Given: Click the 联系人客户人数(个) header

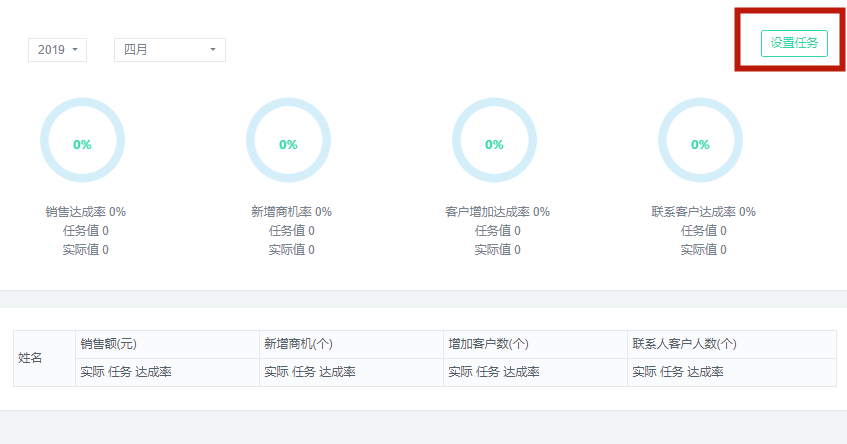Looking at the screenshot, I should pyautogui.click(x=684, y=344).
